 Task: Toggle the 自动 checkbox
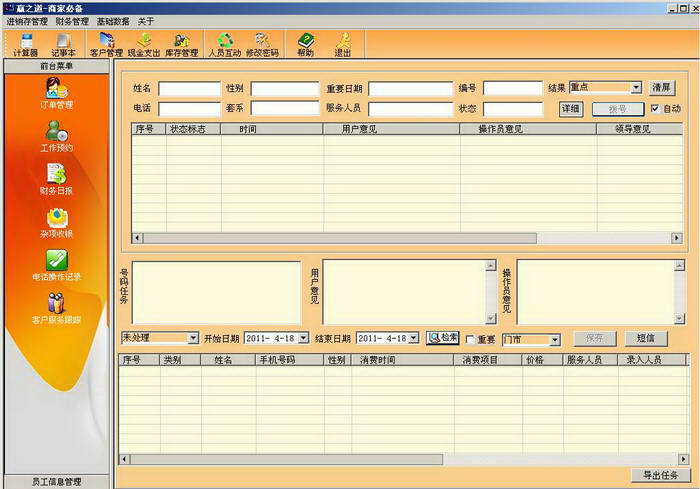655,108
